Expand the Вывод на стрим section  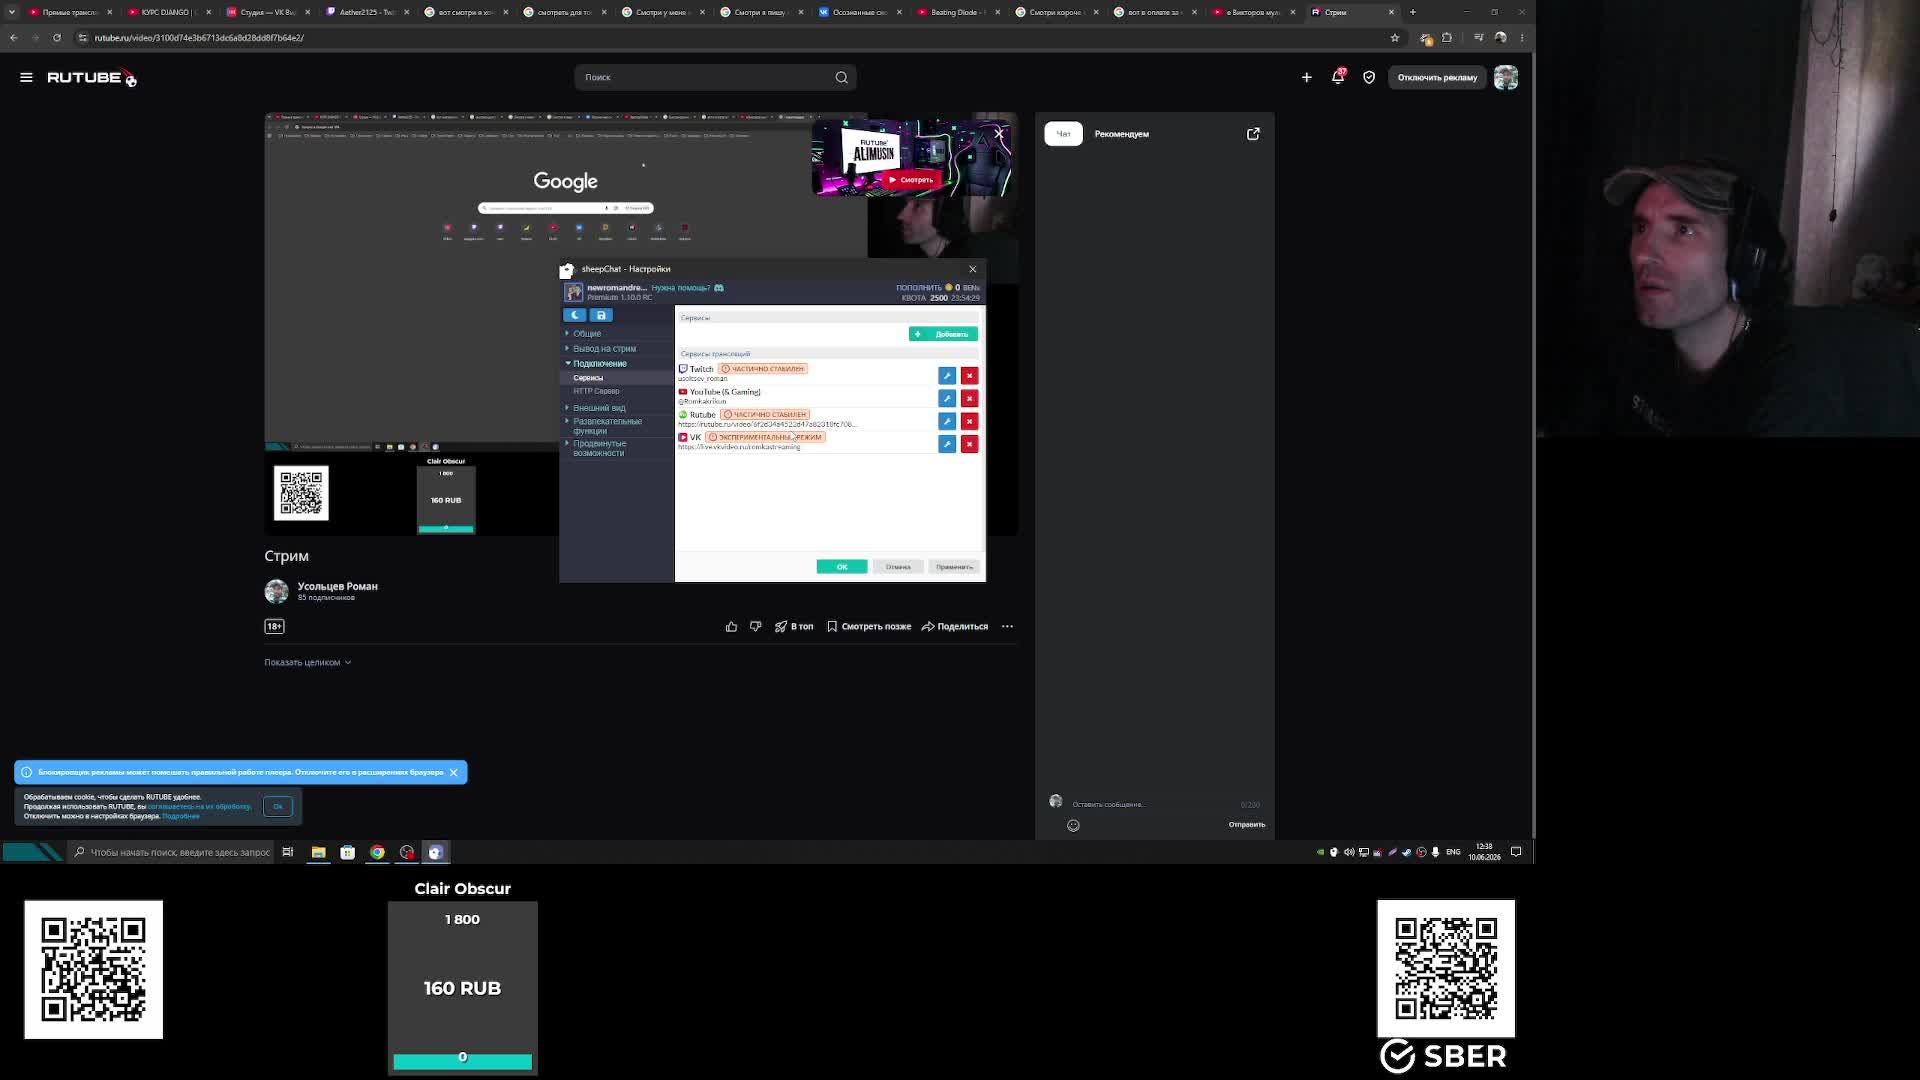pos(604,349)
